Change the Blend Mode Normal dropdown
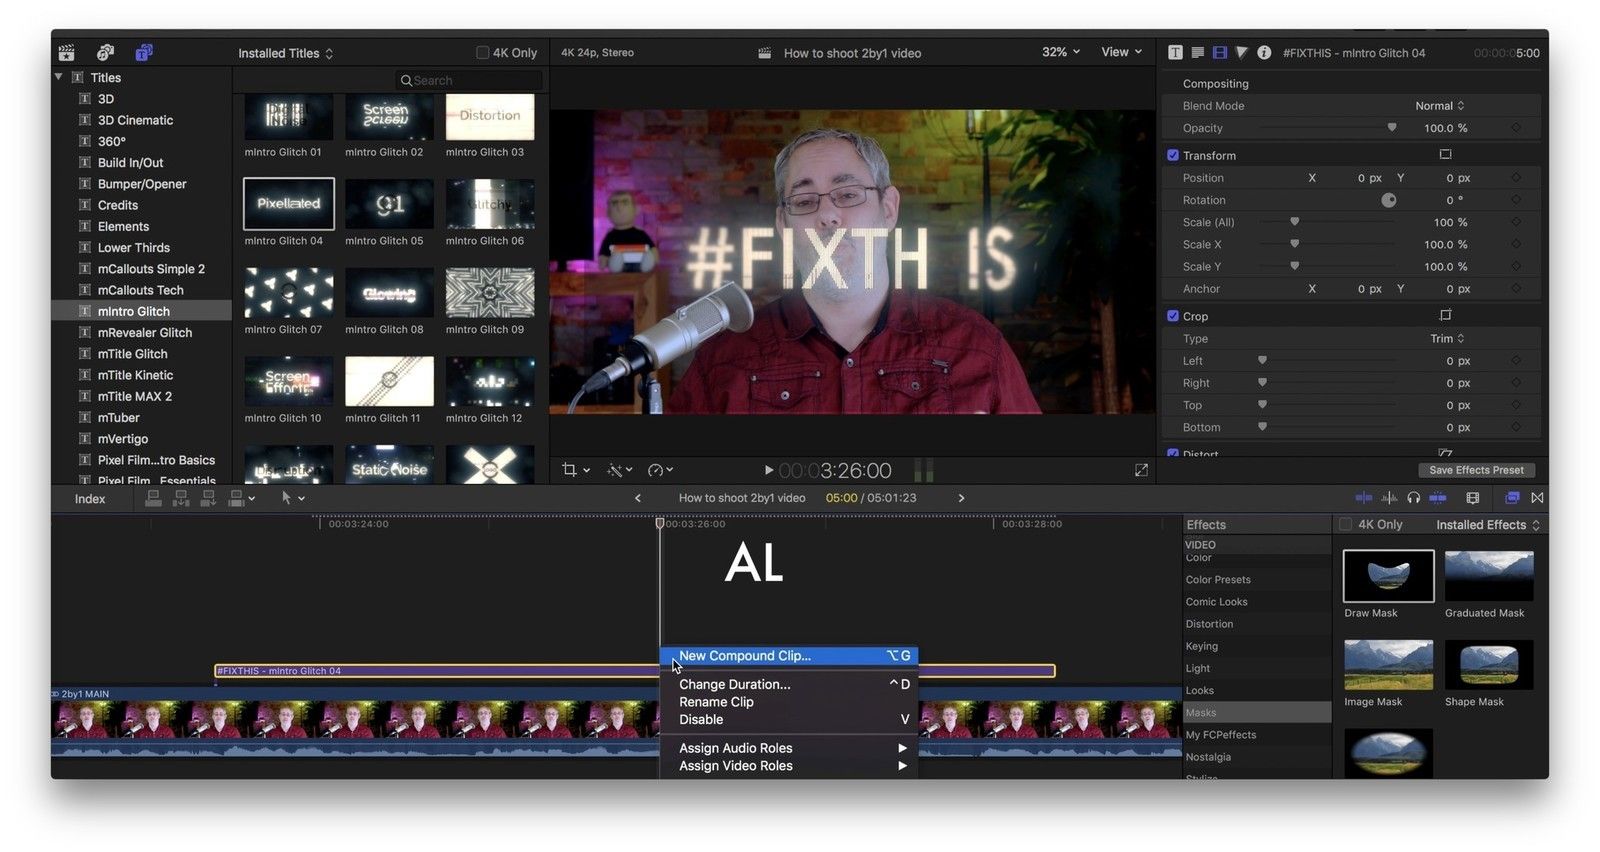Screen dimensions: 1600x852 1439,106
